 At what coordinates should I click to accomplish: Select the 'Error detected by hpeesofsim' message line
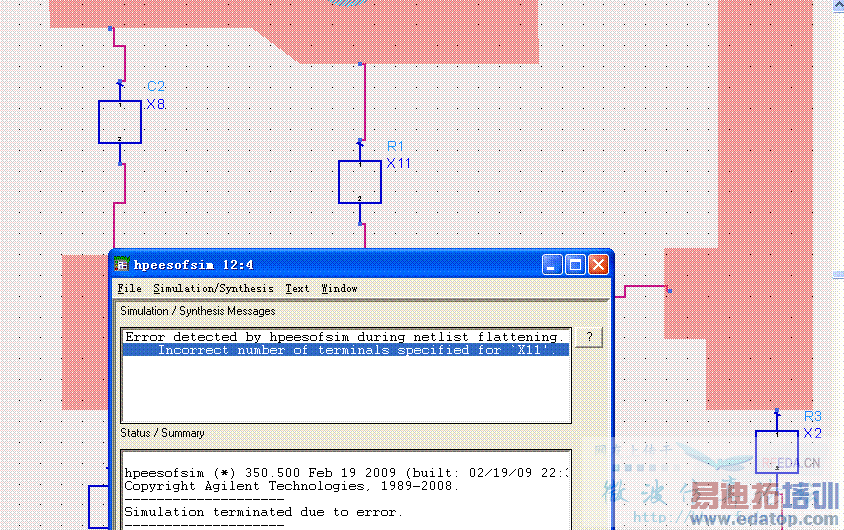point(346,337)
